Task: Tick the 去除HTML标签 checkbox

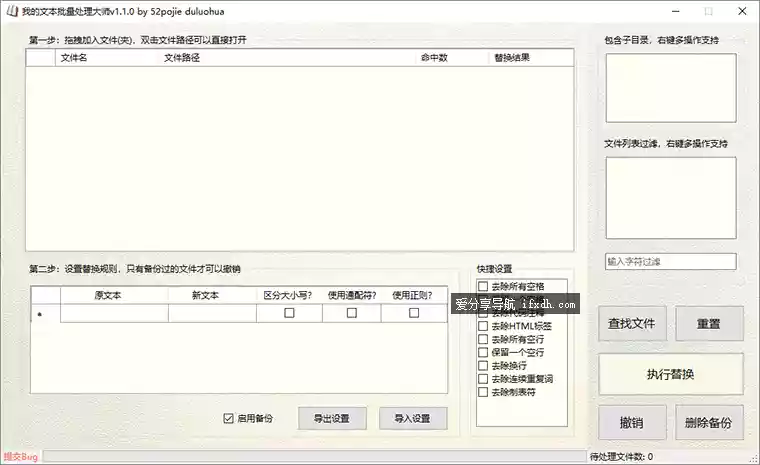Action: tap(483, 326)
